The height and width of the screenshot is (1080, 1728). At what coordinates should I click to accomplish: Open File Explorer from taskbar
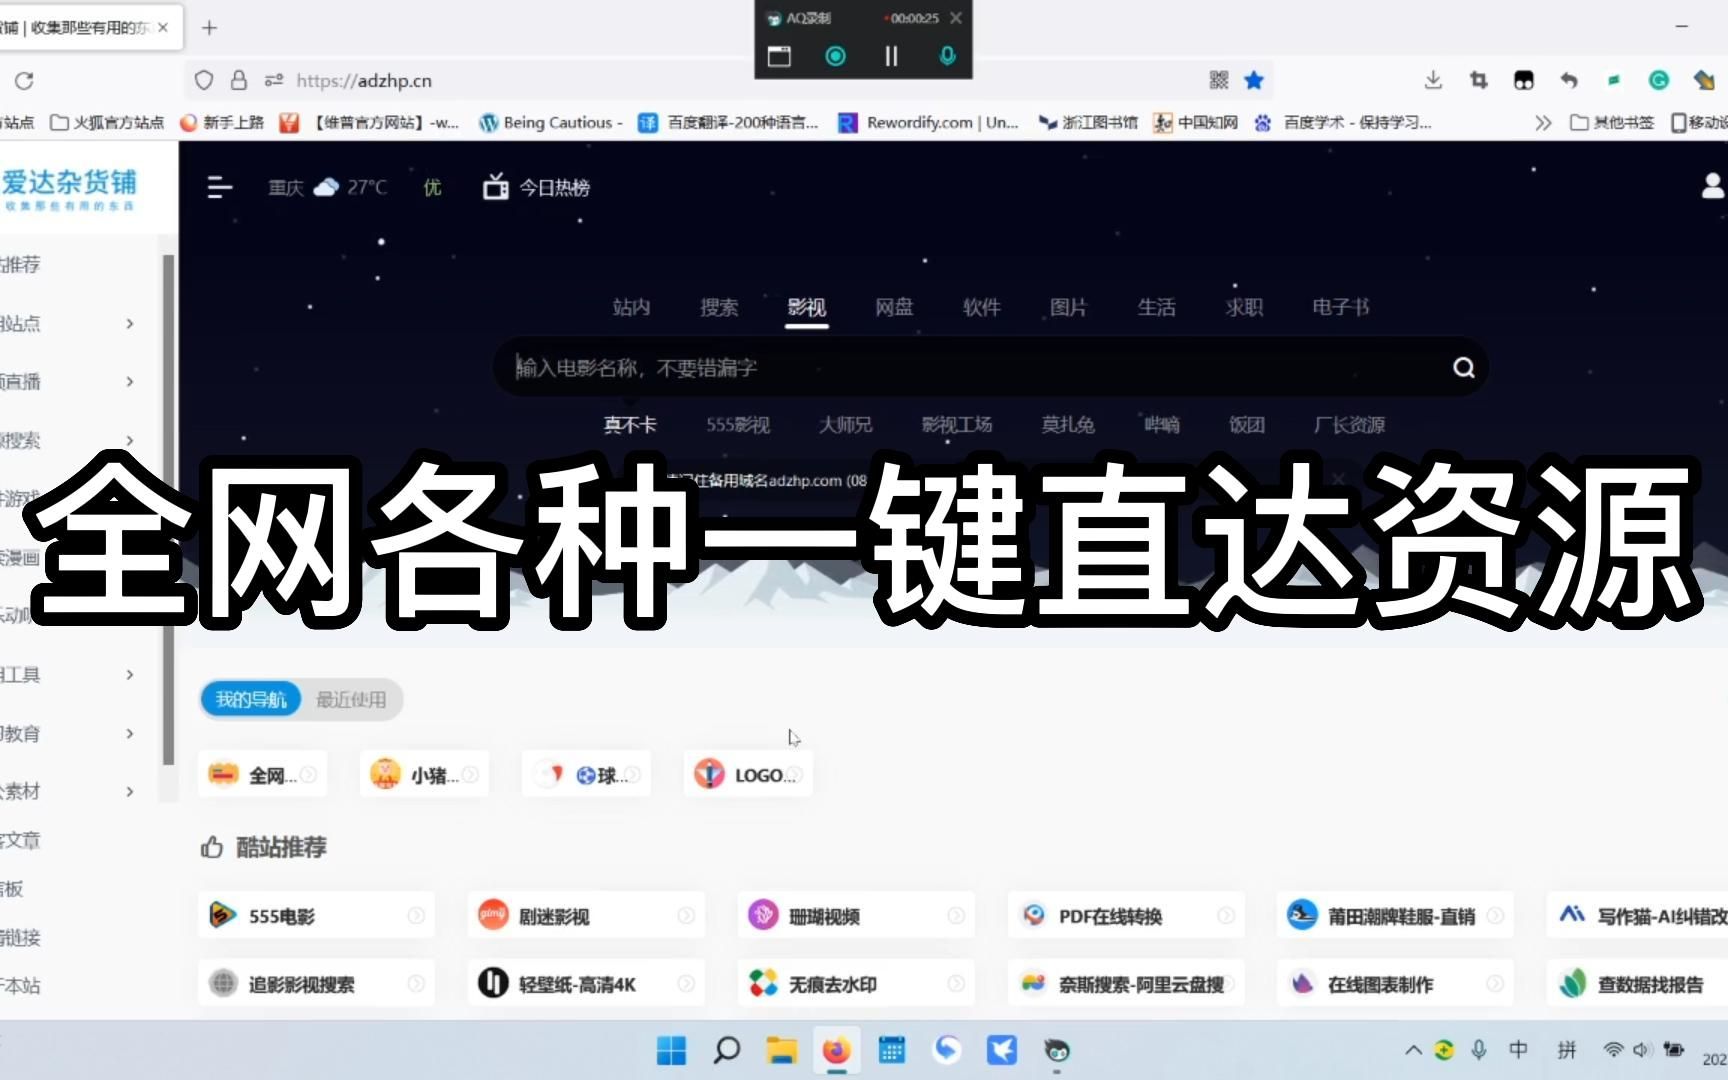pyautogui.click(x=781, y=1050)
